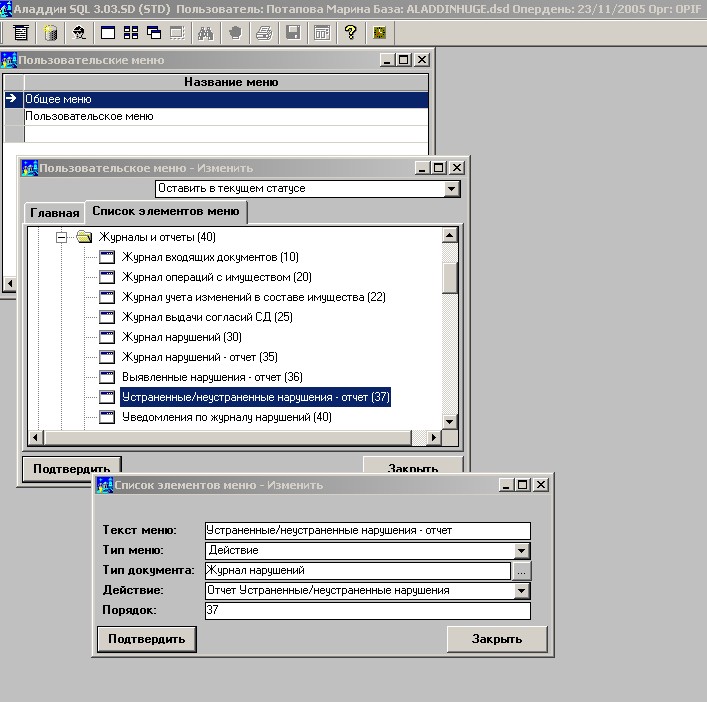The image size is (707, 702).
Task: Maximize the Пользовательское меню - Изменить window
Action: click(438, 168)
